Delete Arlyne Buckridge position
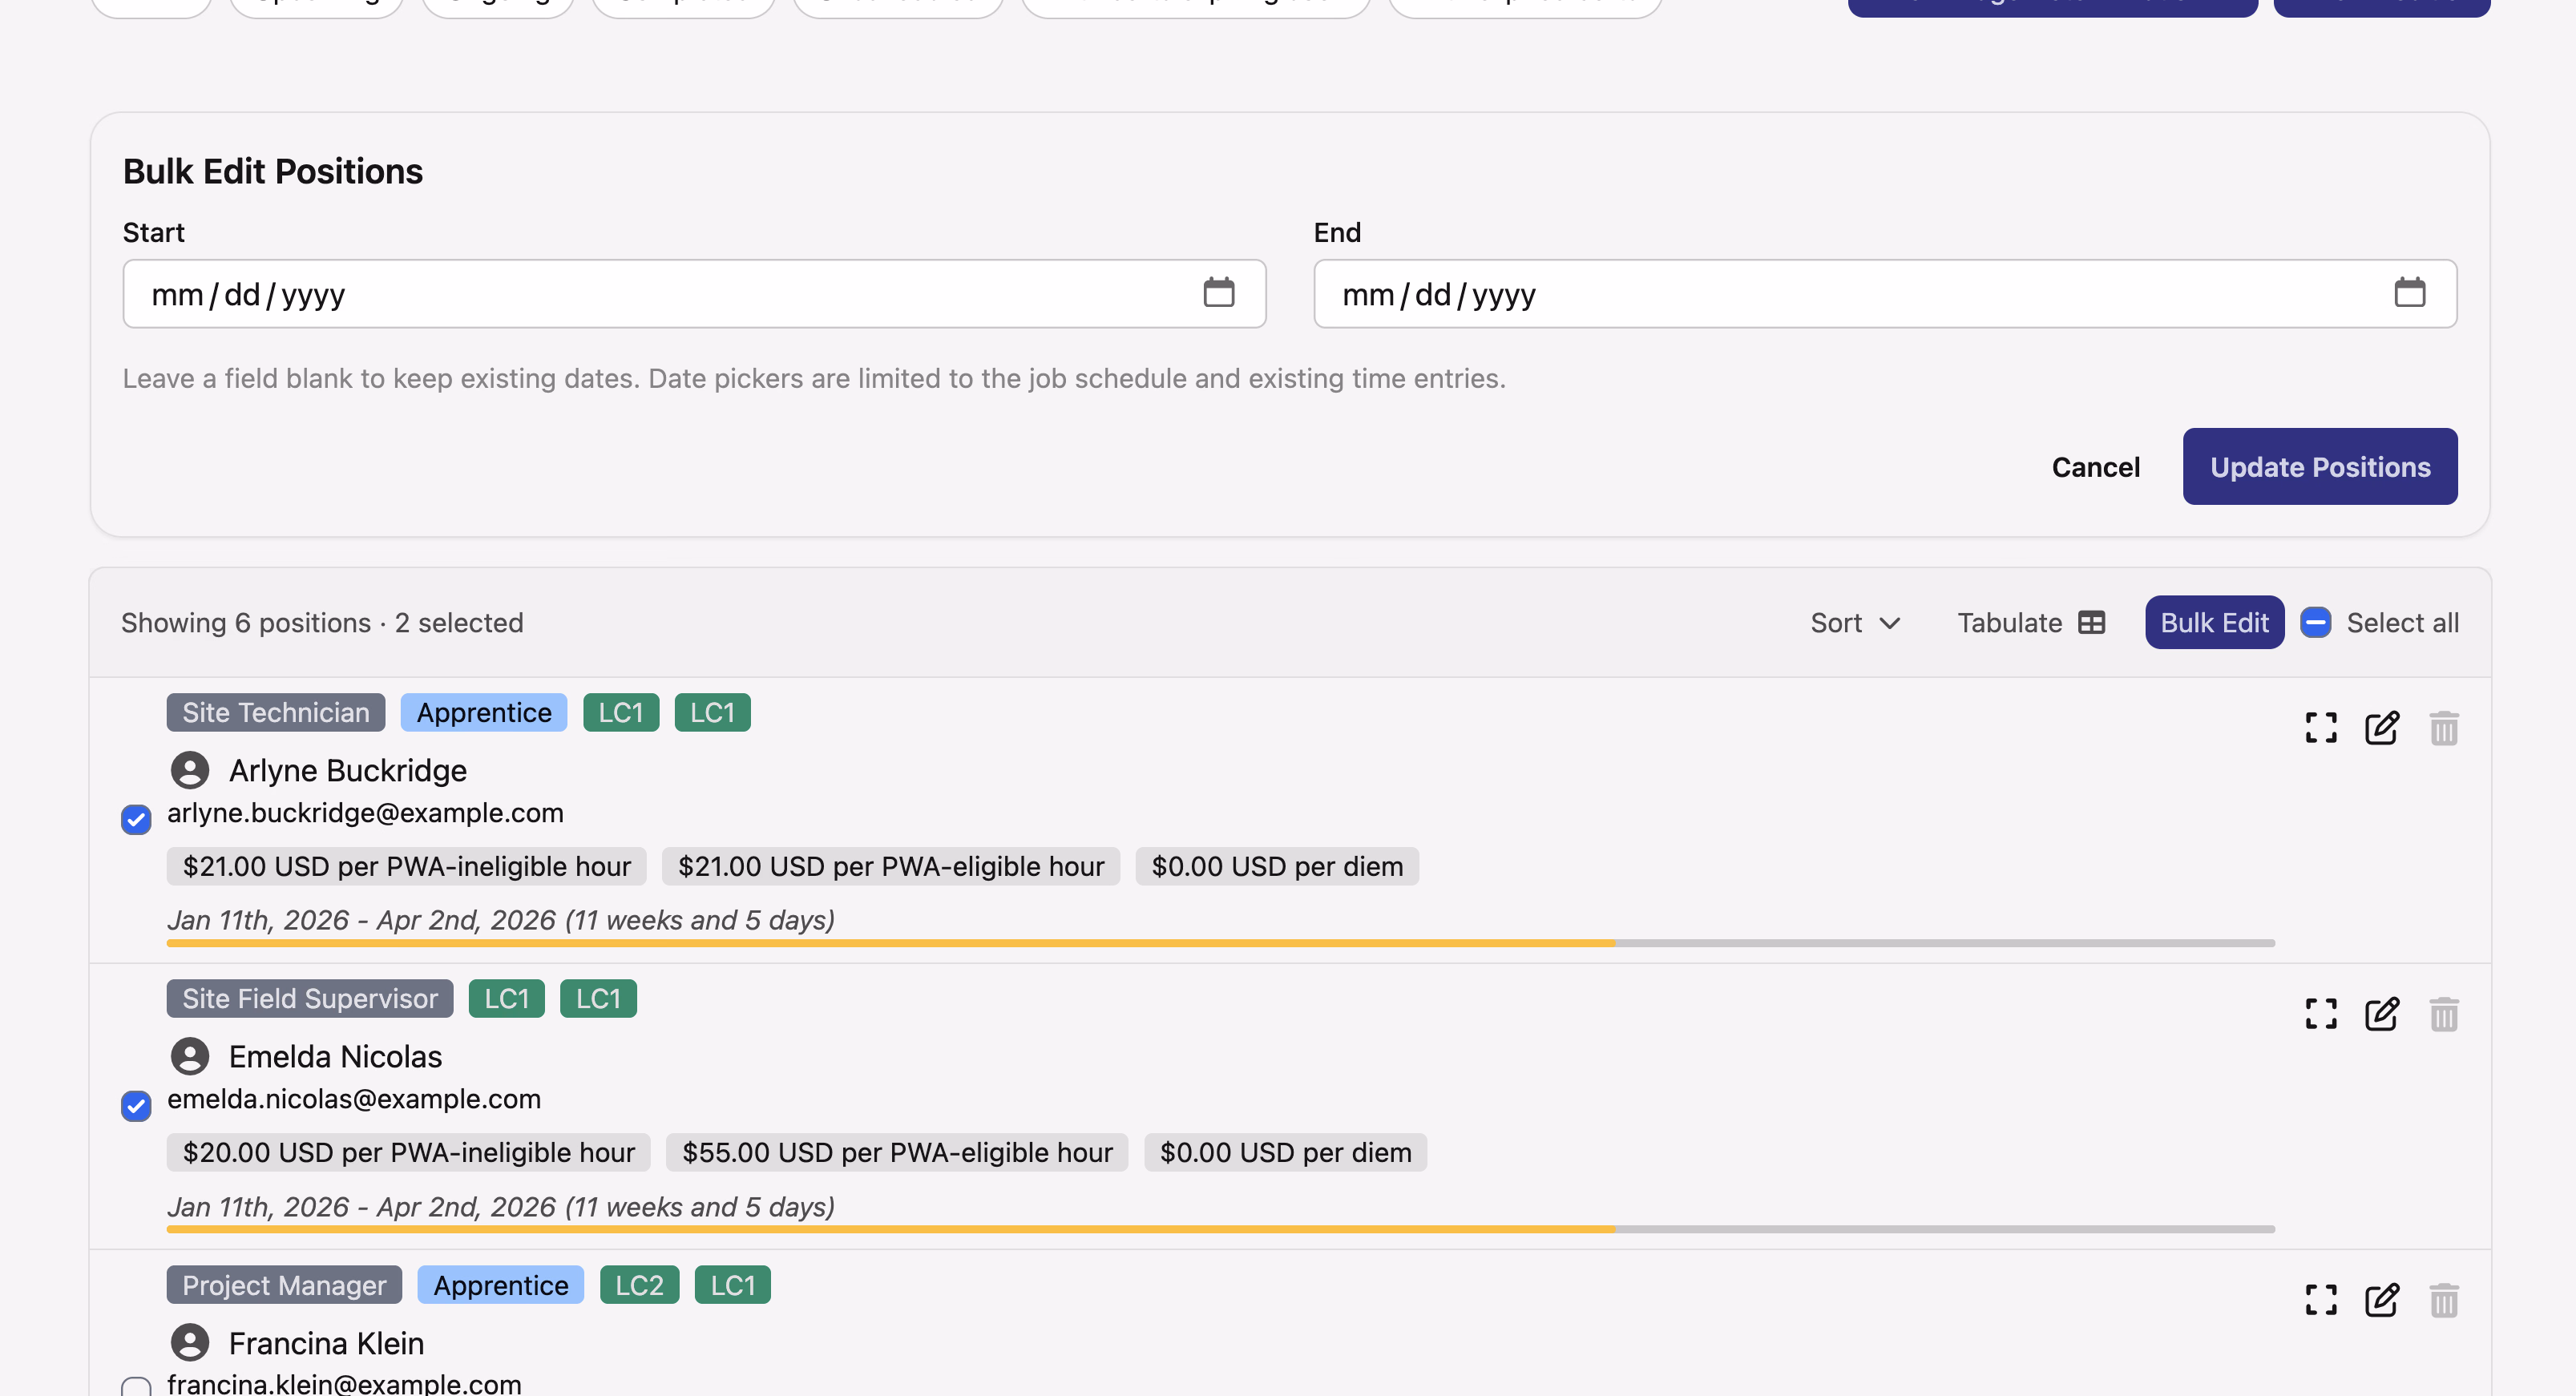 [2444, 728]
